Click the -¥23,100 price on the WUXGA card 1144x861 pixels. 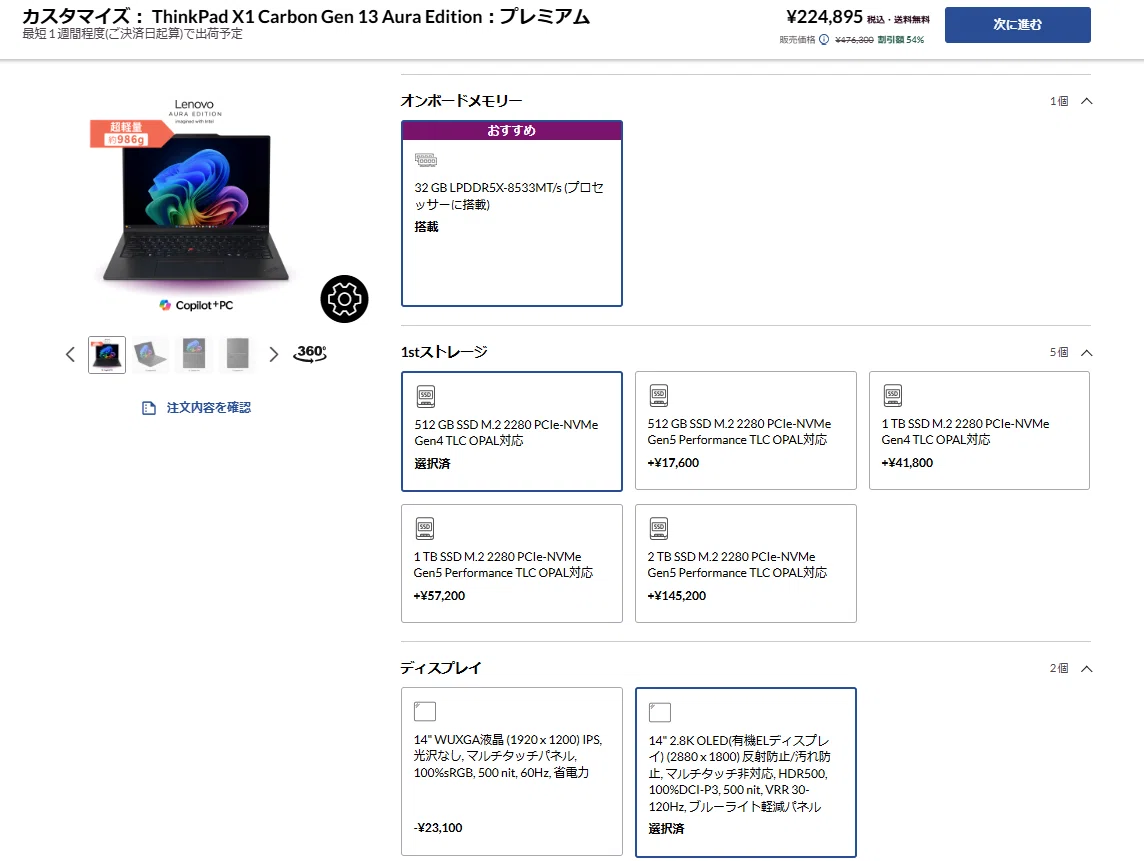coord(438,827)
